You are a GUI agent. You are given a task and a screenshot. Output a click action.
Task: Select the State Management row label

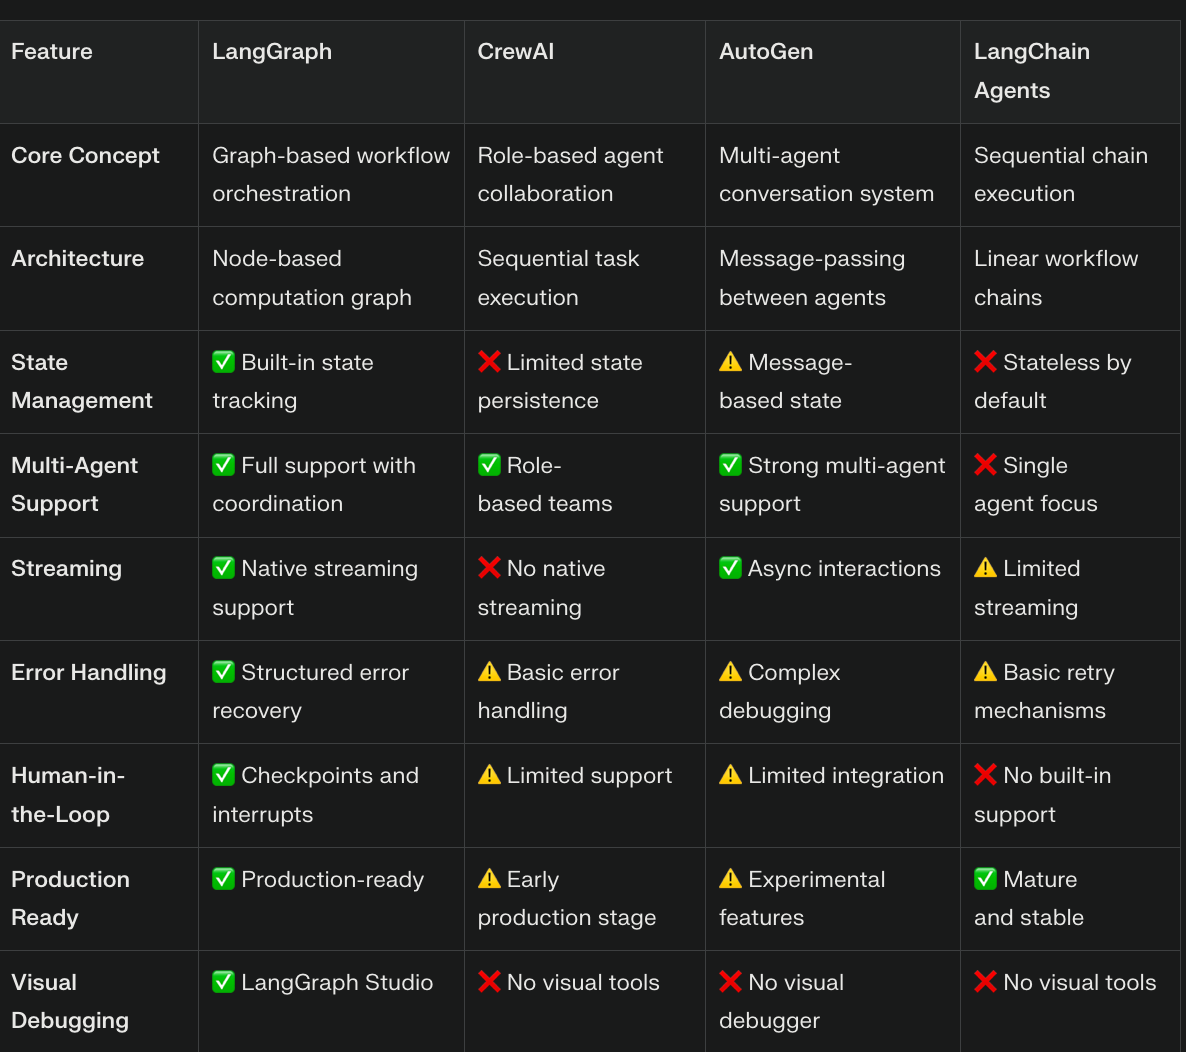click(82, 381)
